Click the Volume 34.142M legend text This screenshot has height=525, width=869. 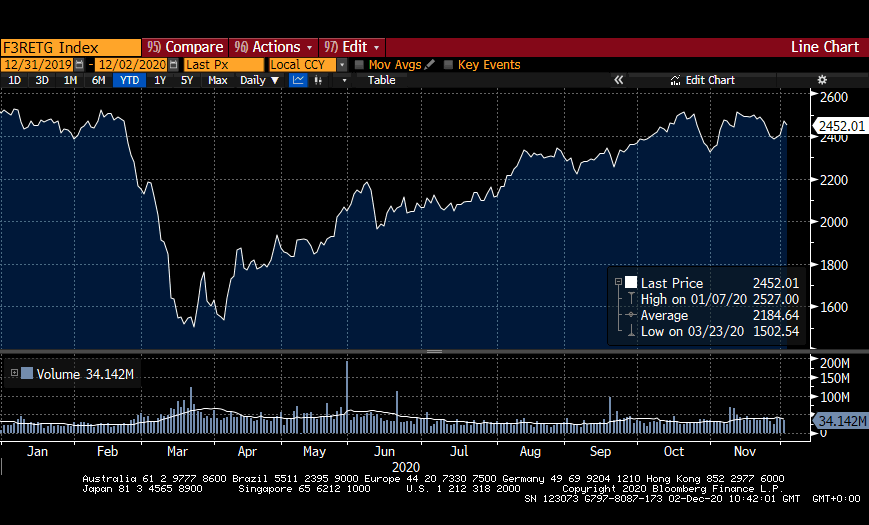click(85, 374)
